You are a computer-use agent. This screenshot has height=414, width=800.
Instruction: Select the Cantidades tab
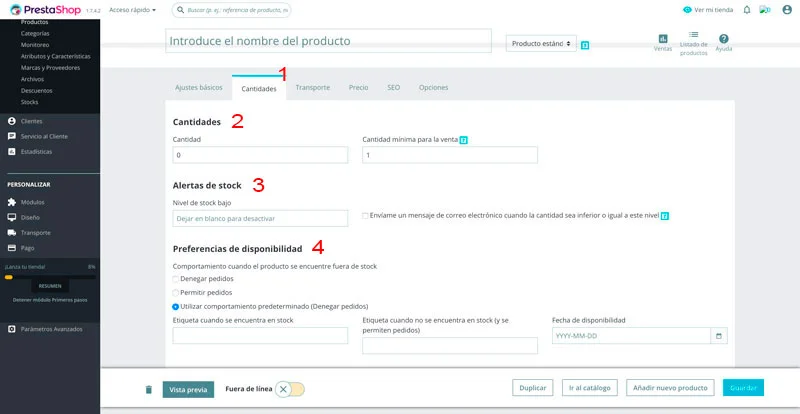pyautogui.click(x=259, y=88)
